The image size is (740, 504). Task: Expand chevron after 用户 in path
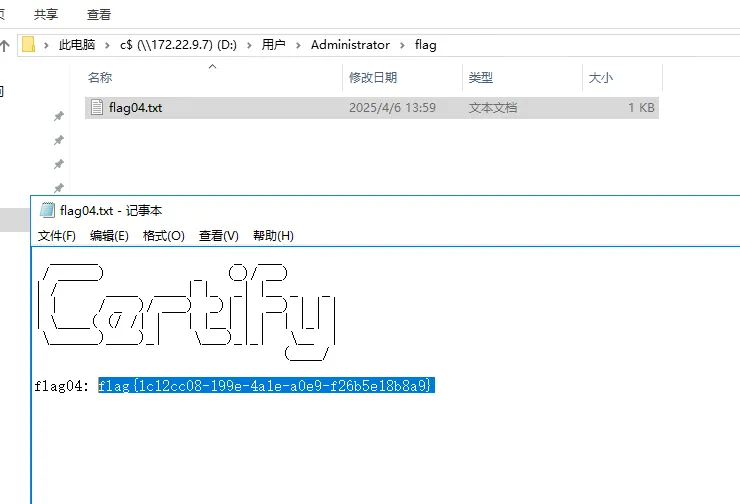pyautogui.click(x=298, y=45)
